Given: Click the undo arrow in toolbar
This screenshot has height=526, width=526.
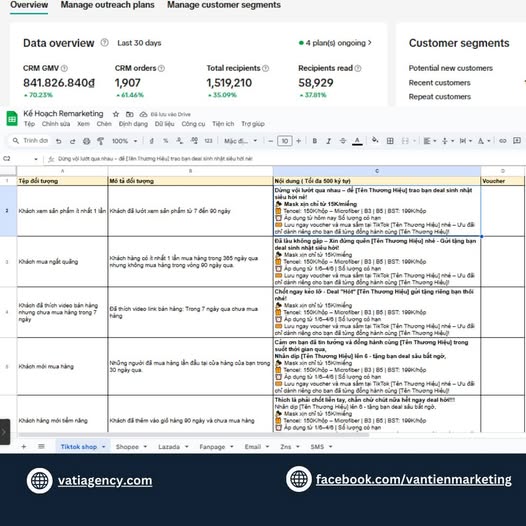Looking at the screenshot, I should (x=59, y=141).
